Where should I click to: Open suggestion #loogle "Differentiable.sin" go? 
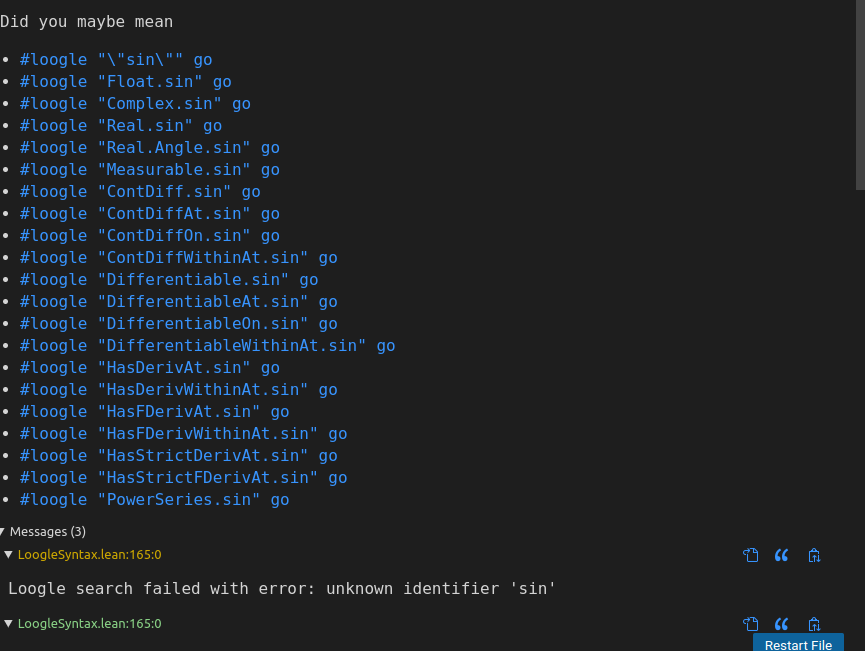[x=169, y=280]
